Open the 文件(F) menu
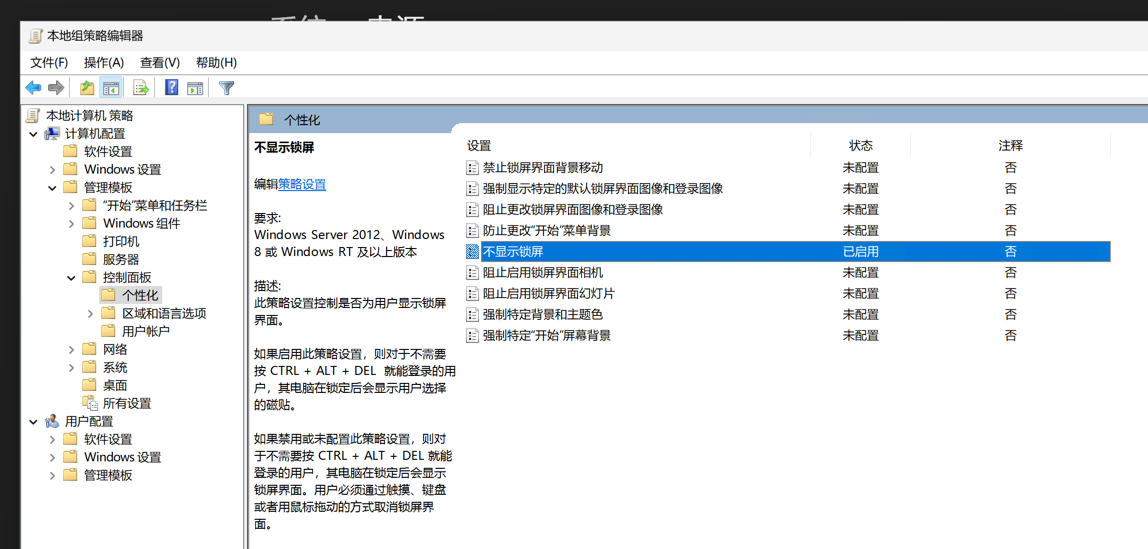This screenshot has height=549, width=1148. point(49,62)
